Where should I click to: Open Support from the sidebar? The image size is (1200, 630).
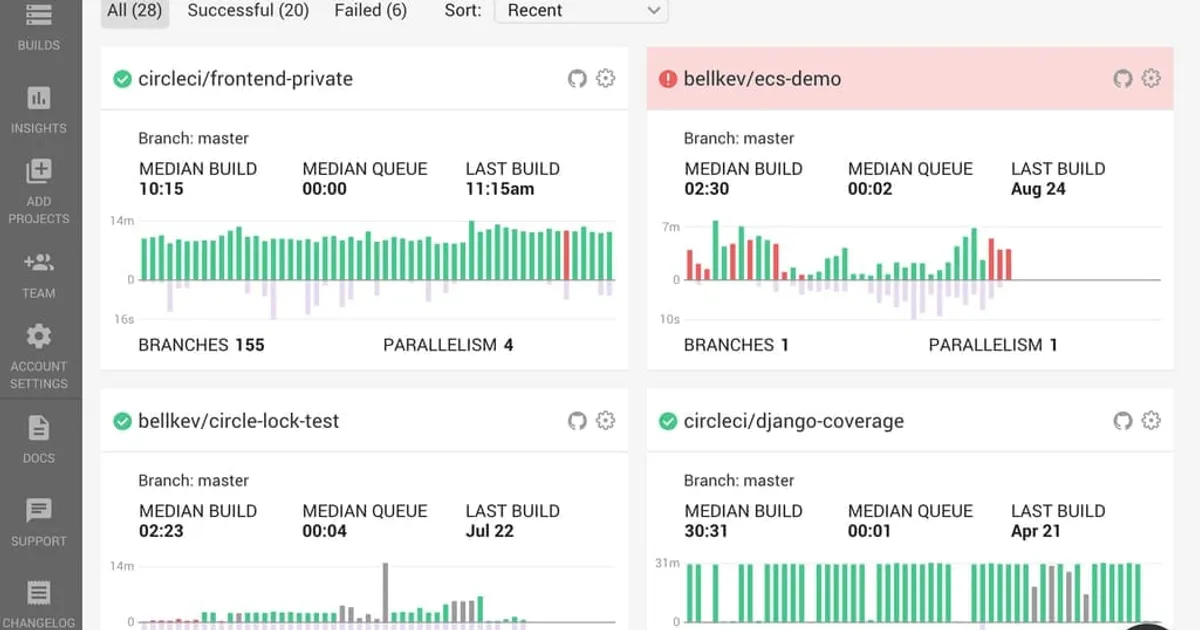[39, 522]
